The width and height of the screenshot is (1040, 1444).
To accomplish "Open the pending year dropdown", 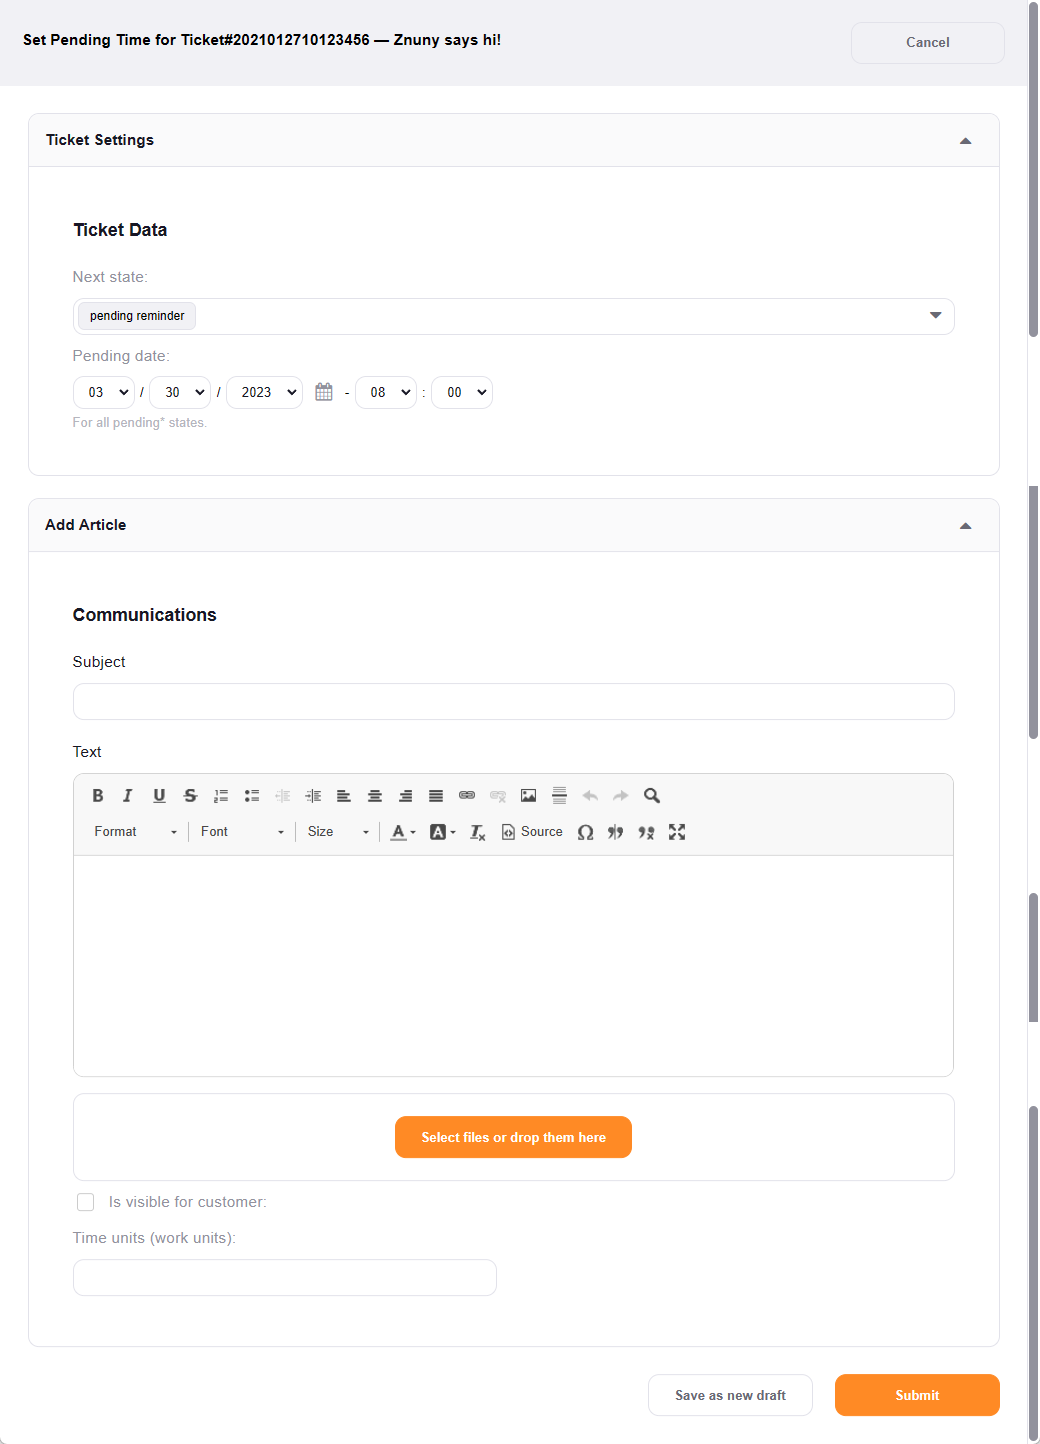I will click(265, 392).
